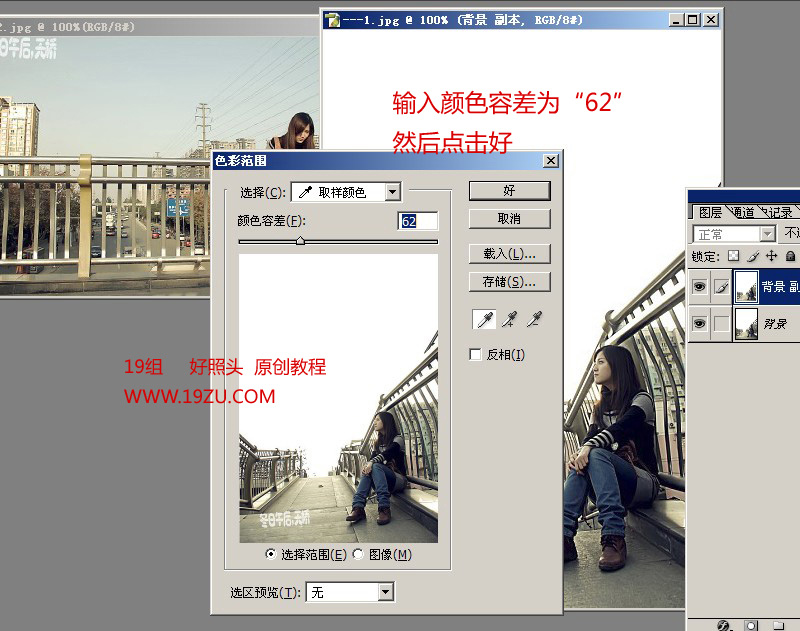The width and height of the screenshot is (800, 631).
Task: Enable the 反相(I) invert checkbox
Action: click(475, 354)
